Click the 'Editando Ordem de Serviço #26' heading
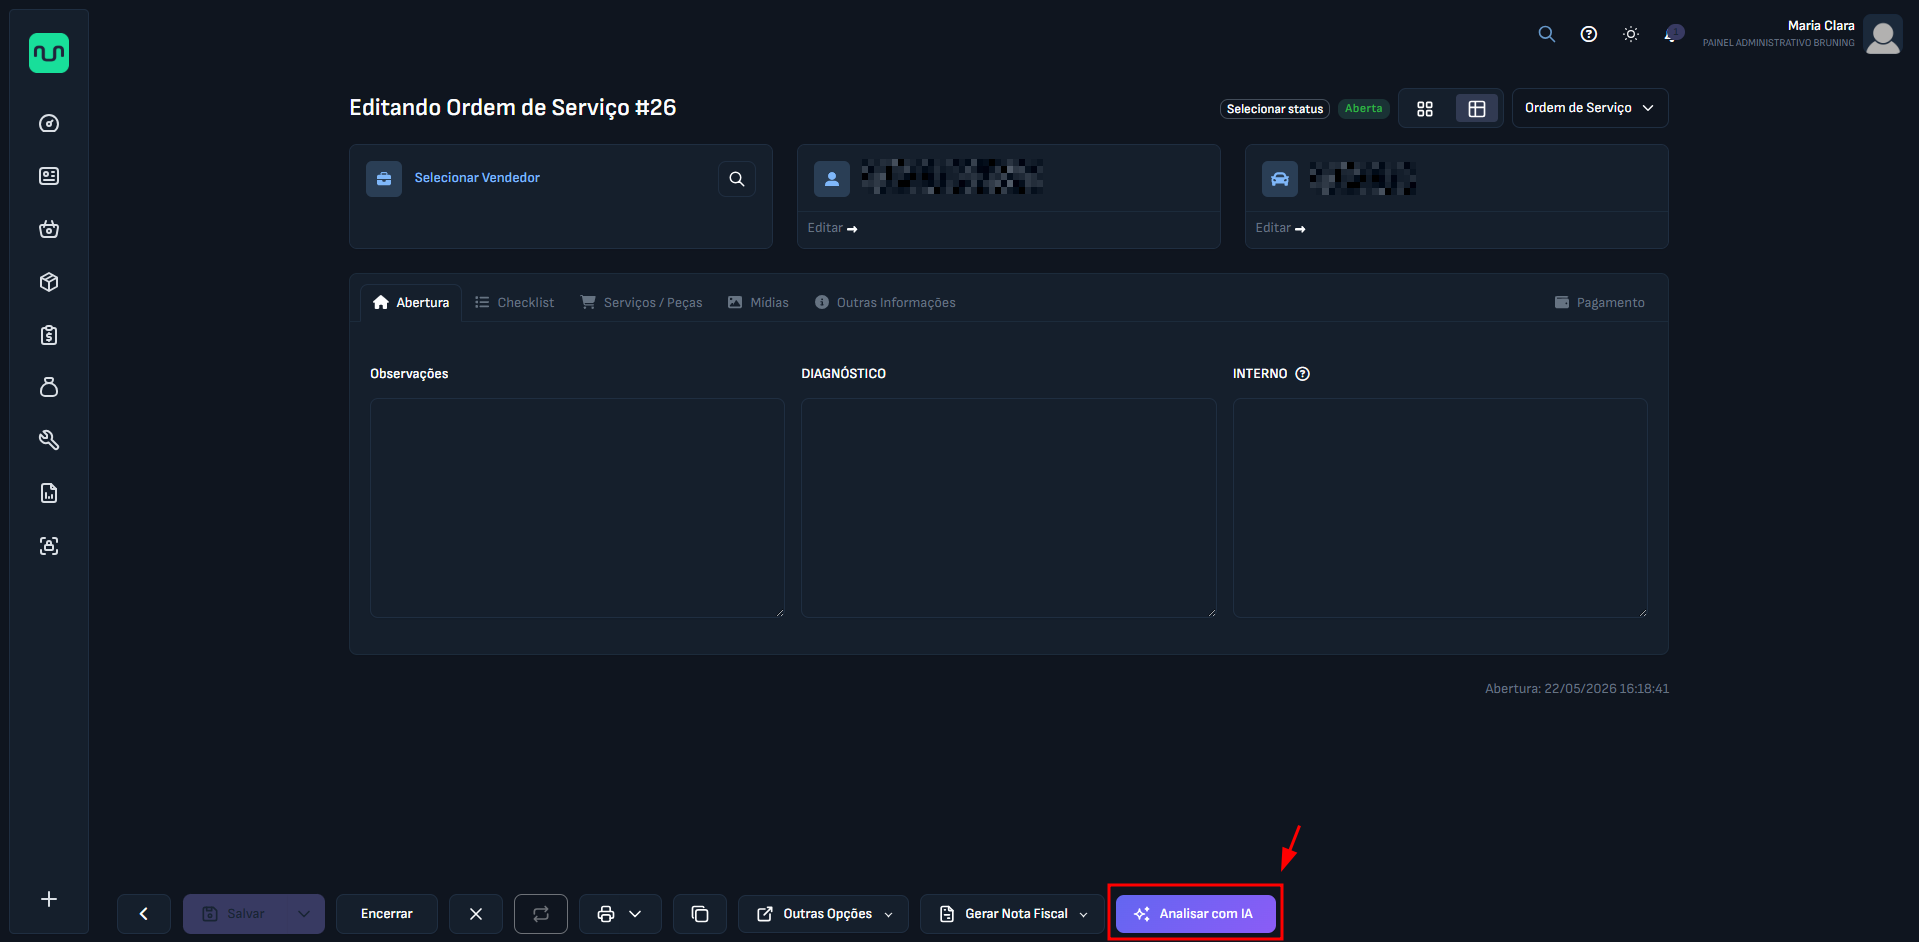Image resolution: width=1919 pixels, height=942 pixels. coord(513,108)
